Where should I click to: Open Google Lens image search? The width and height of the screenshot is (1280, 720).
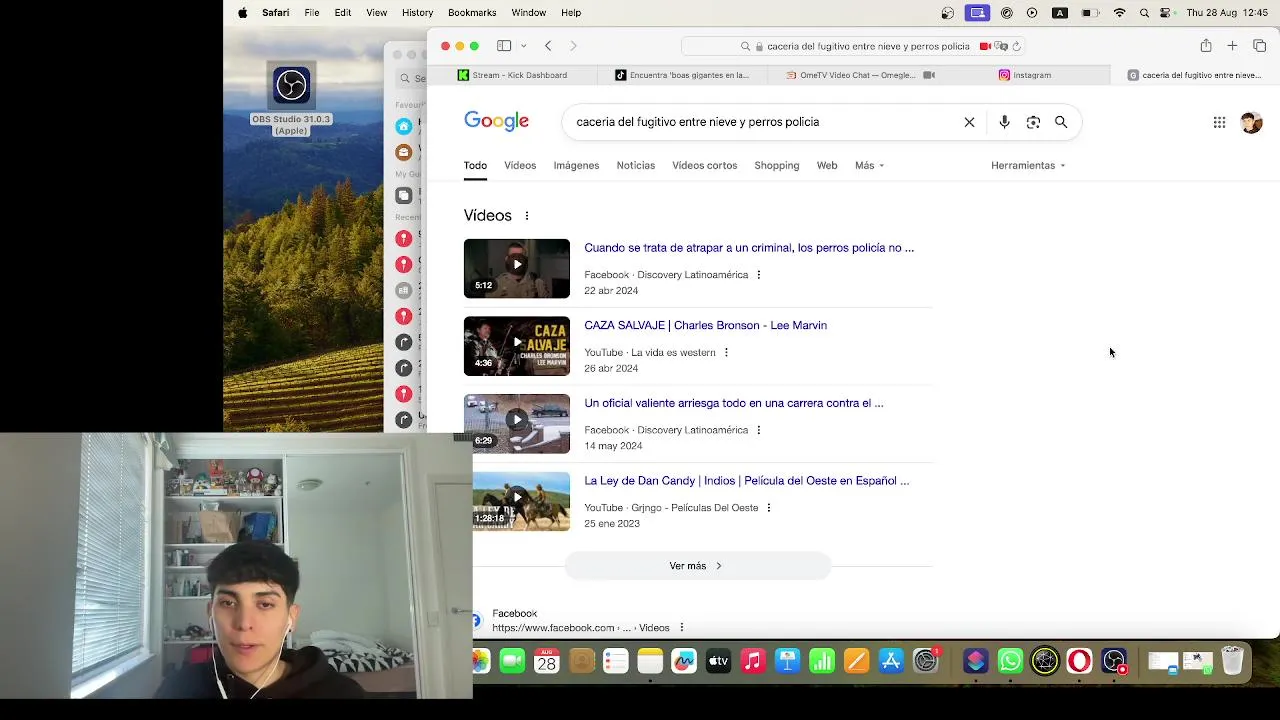point(1033,122)
